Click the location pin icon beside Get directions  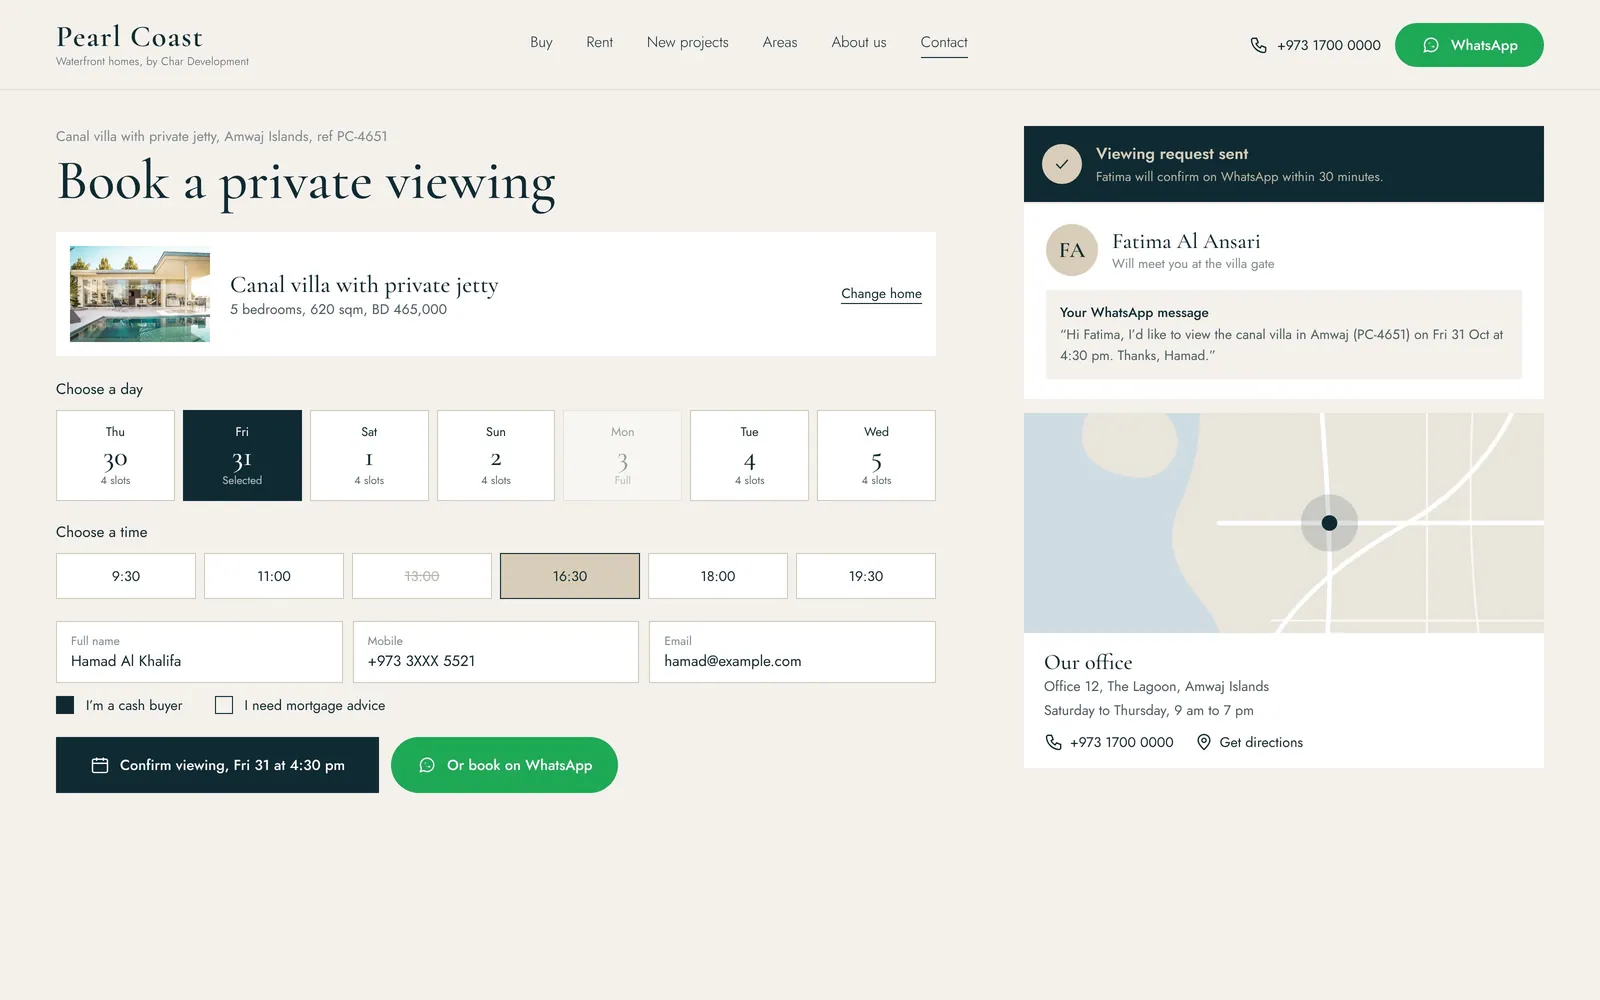click(x=1204, y=742)
